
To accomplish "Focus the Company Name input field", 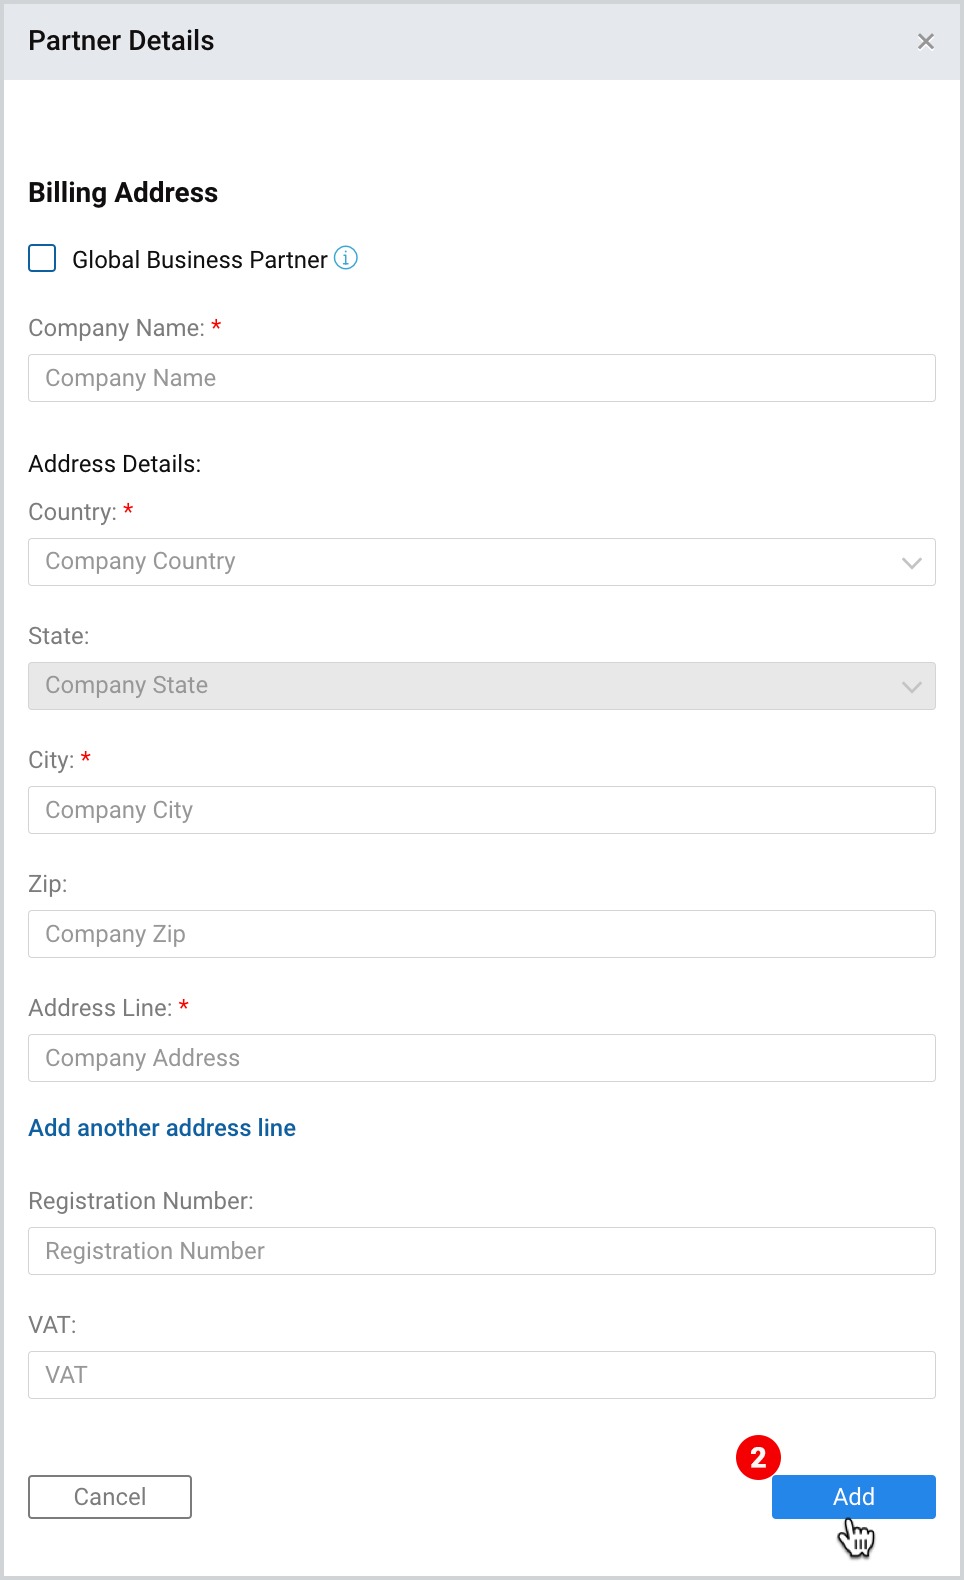I will pyautogui.click(x=482, y=378).
